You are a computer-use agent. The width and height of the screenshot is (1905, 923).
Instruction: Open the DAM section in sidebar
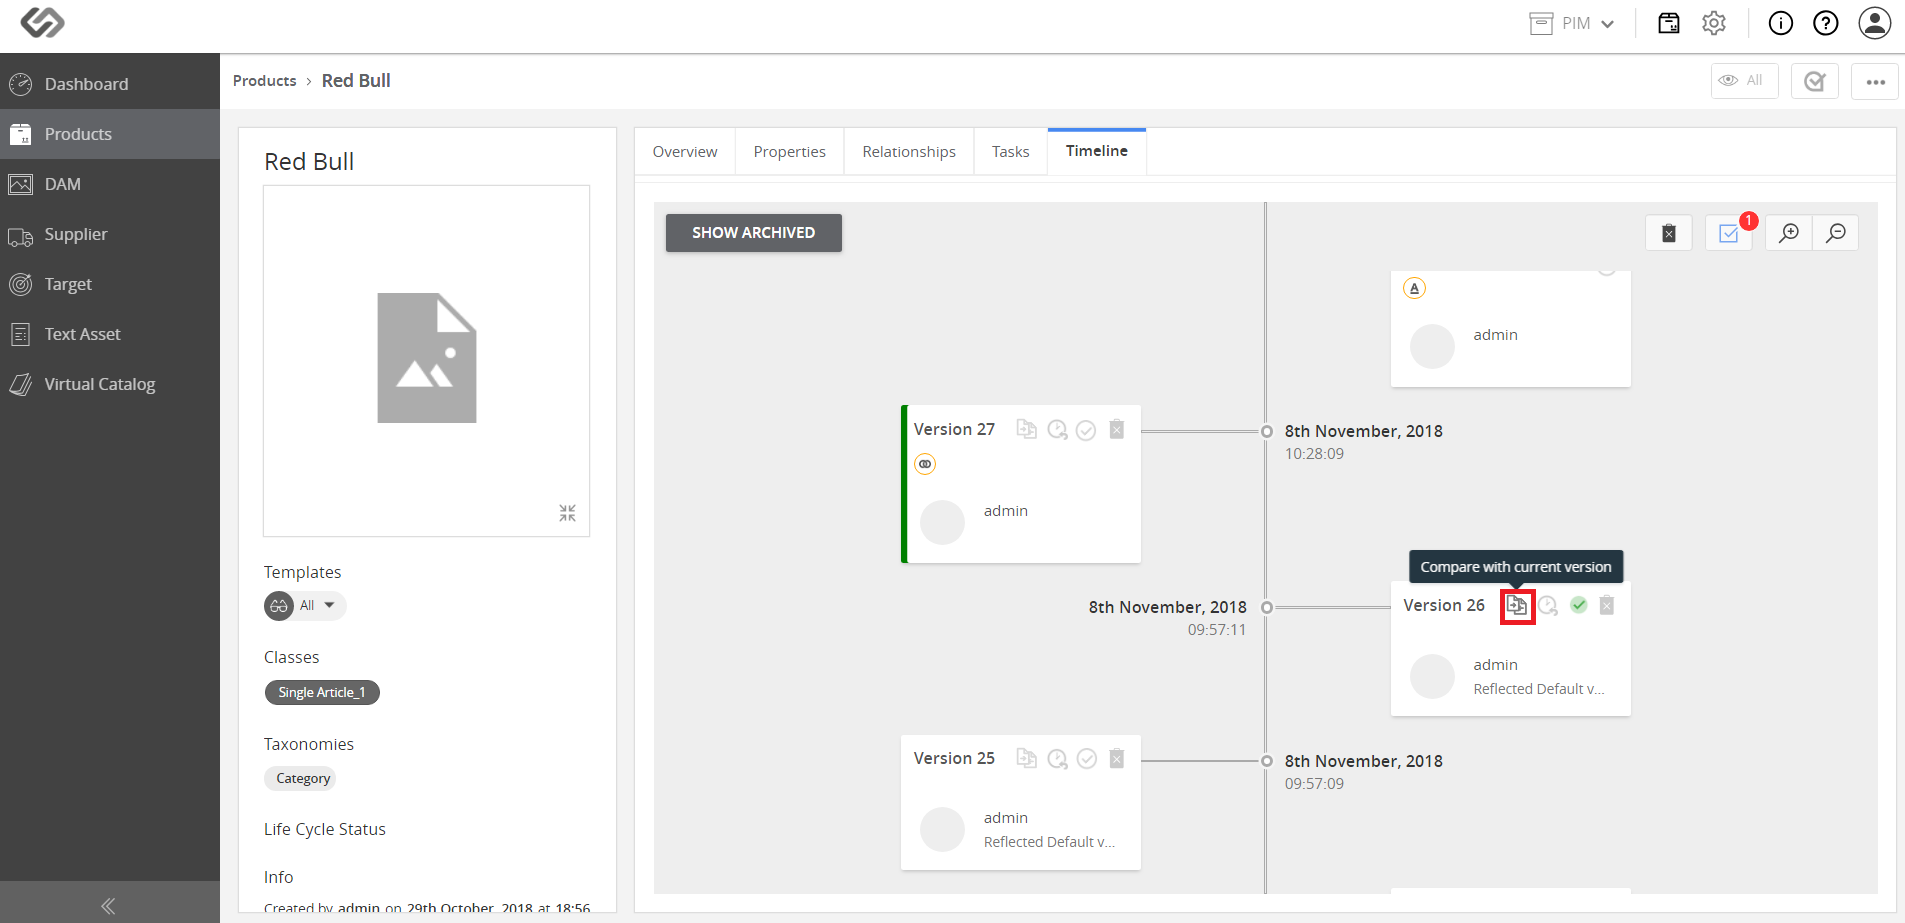pos(110,184)
